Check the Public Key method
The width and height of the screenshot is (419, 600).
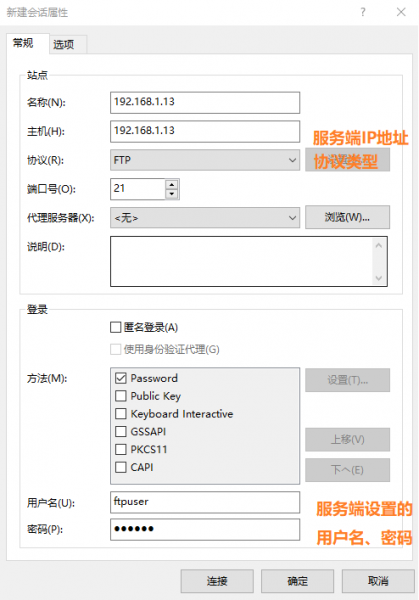121,396
